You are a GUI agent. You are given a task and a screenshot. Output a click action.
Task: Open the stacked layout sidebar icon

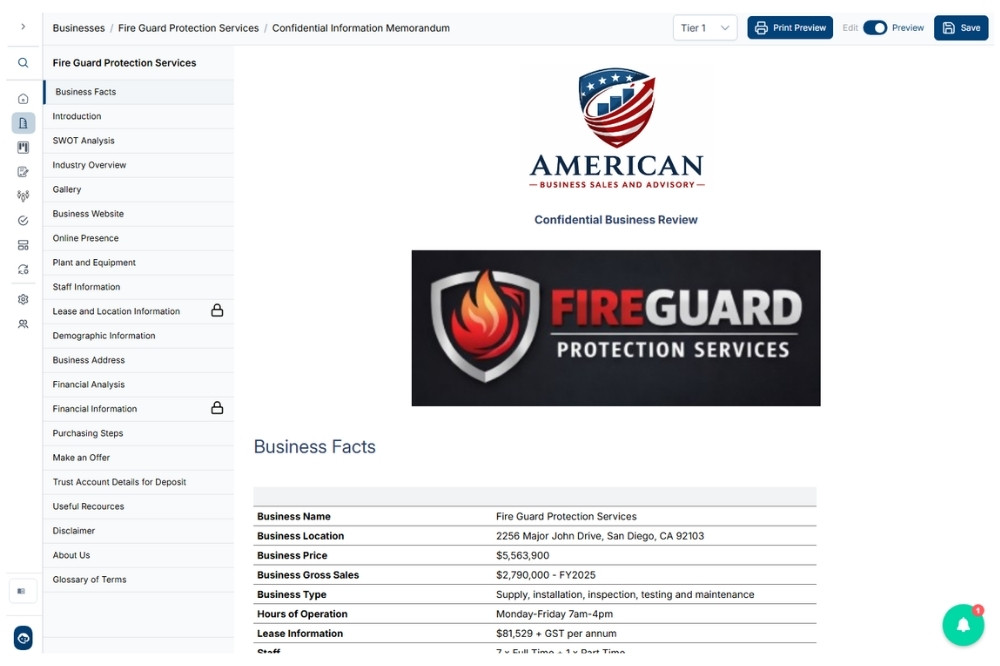click(x=23, y=245)
